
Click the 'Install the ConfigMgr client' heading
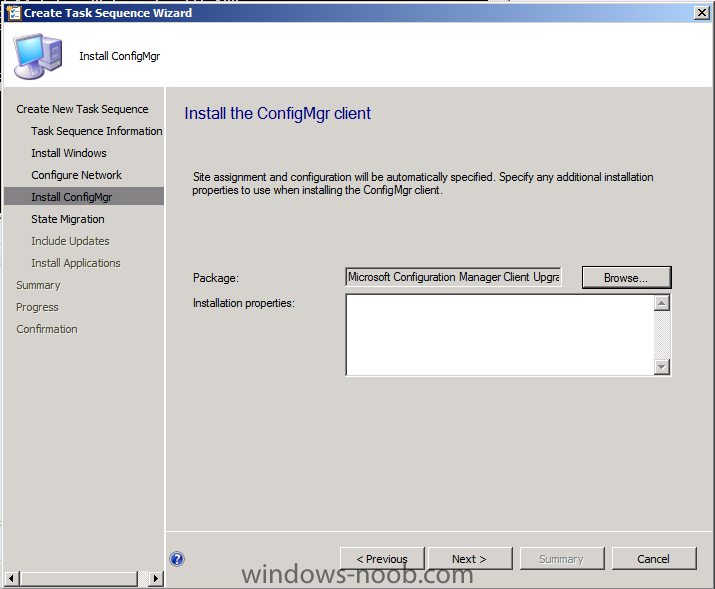tap(278, 114)
